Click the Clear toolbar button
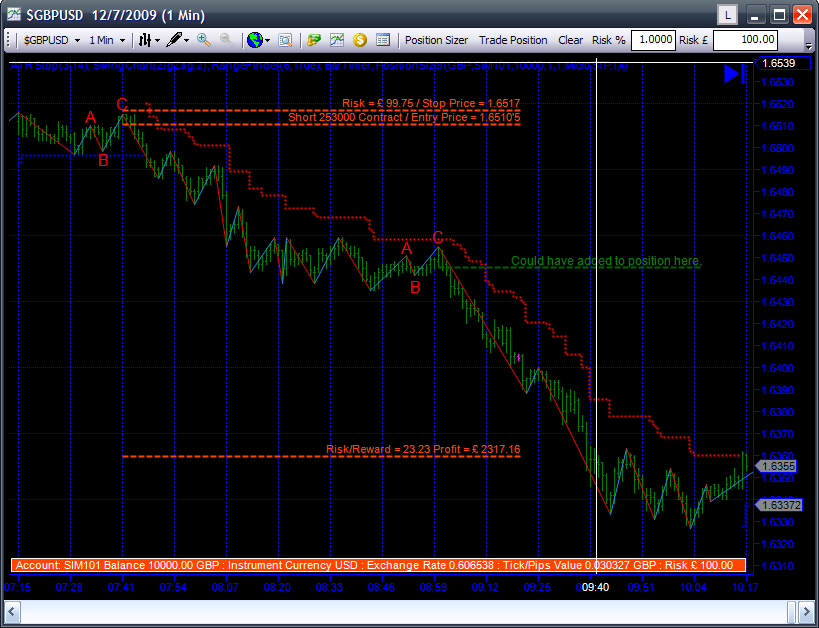Image resolution: width=819 pixels, height=628 pixels. (570, 40)
